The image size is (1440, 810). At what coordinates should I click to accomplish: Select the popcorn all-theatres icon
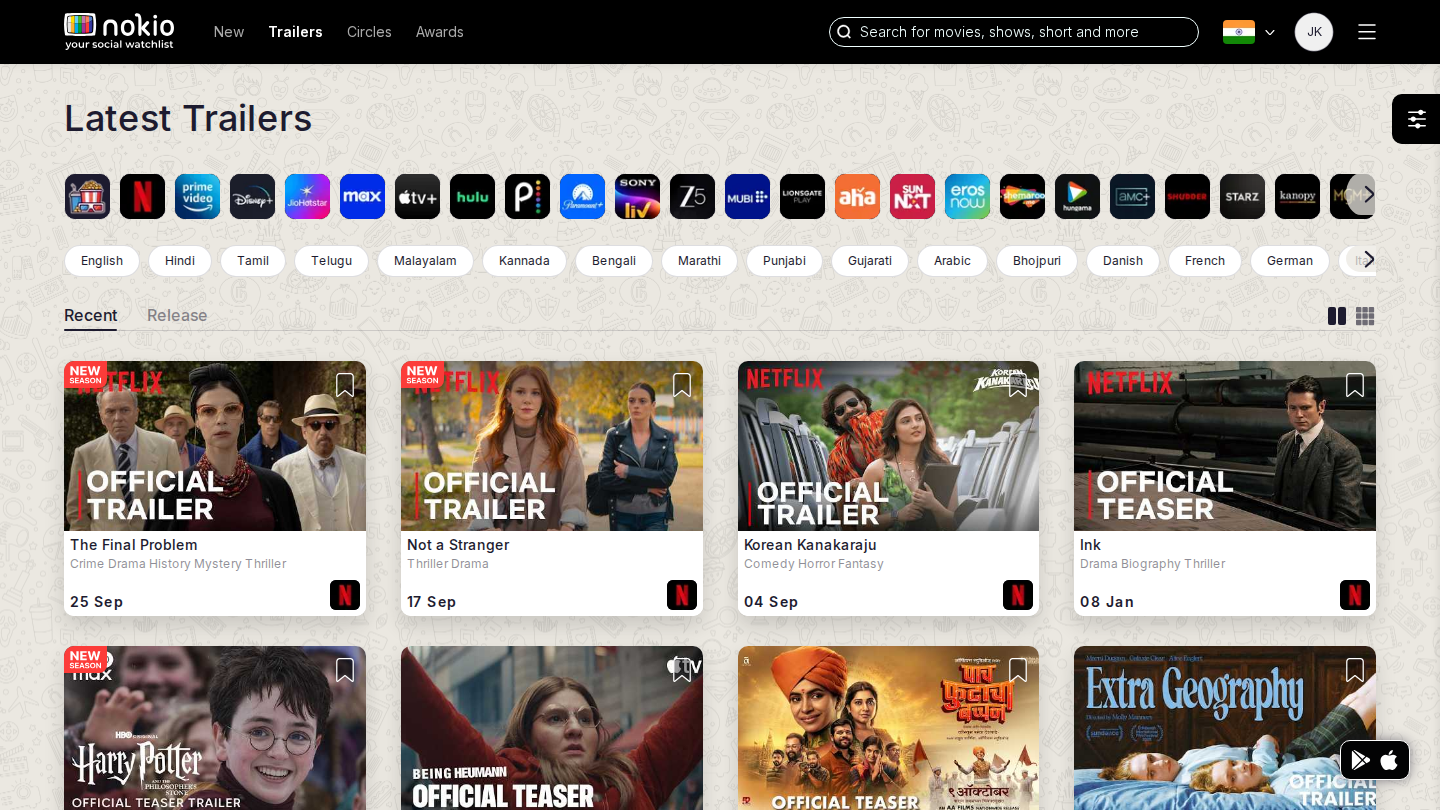point(87,196)
